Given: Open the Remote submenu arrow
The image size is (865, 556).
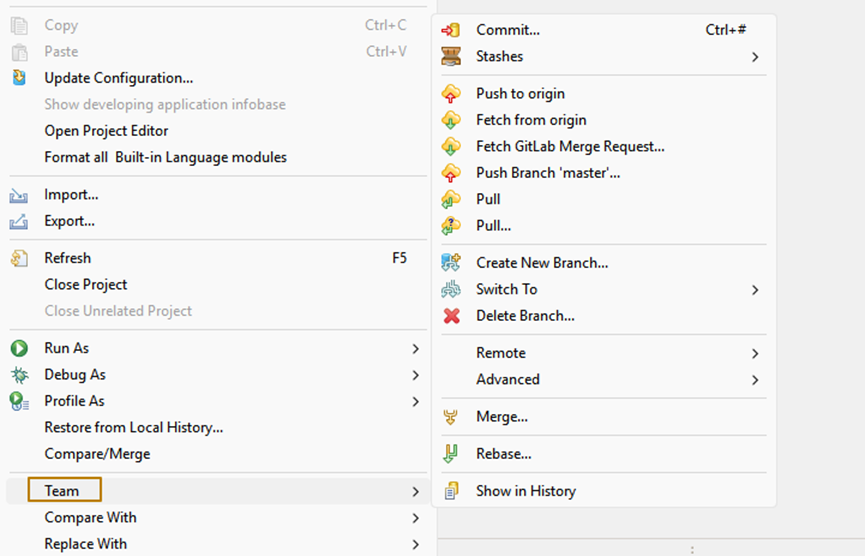Looking at the screenshot, I should click(x=755, y=353).
